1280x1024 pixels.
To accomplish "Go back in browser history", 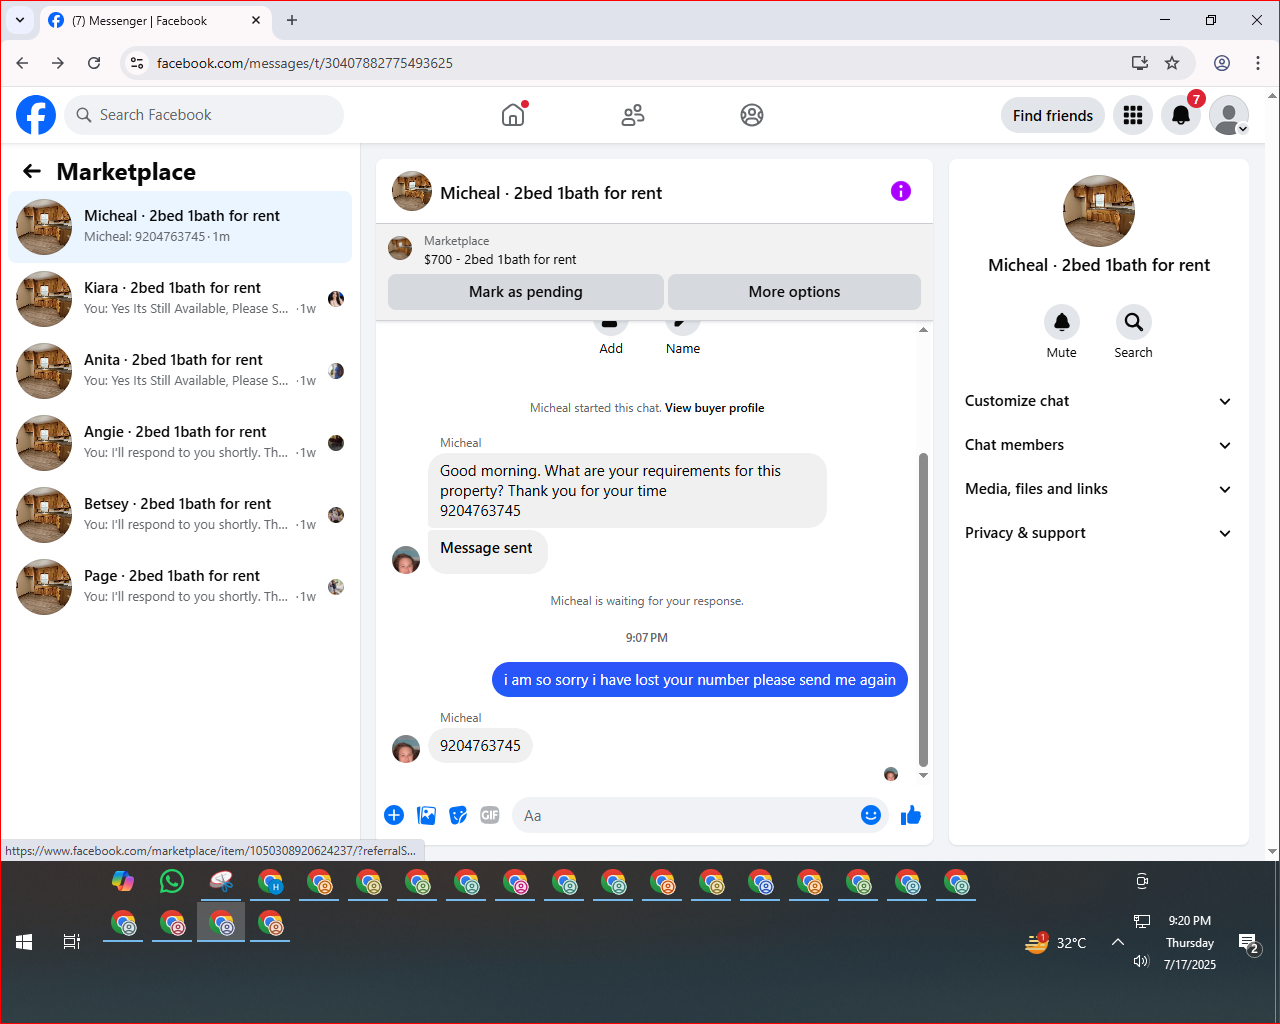I will pos(22,63).
